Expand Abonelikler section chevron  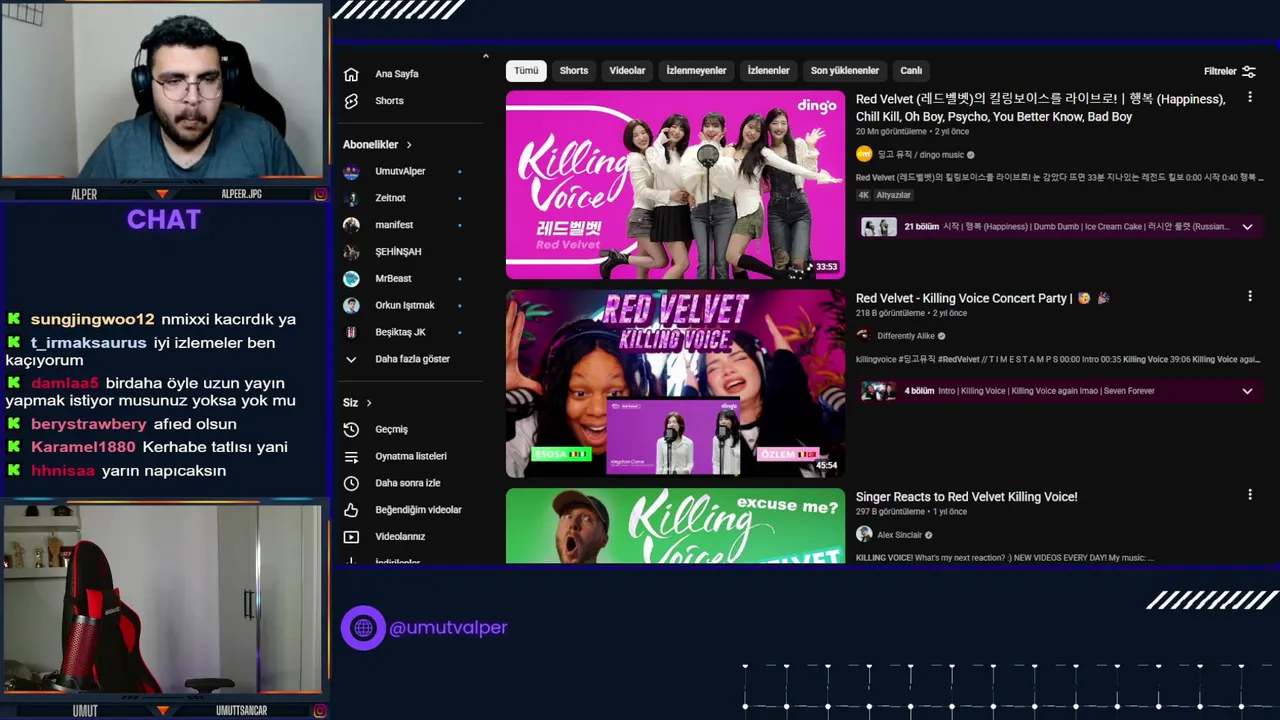(x=409, y=145)
